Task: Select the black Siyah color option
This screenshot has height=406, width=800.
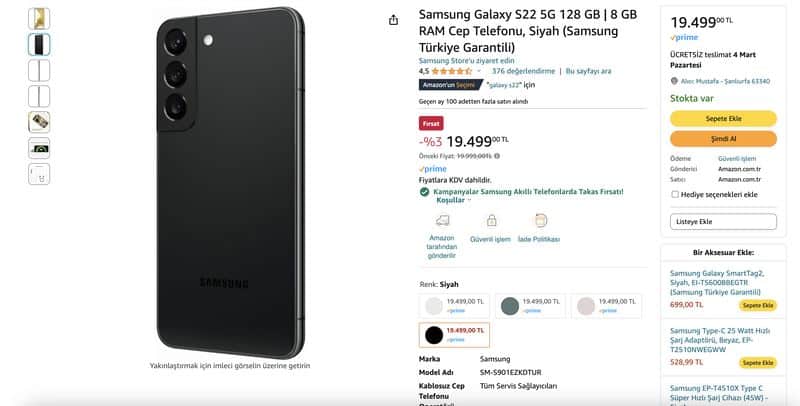Action: (x=454, y=335)
